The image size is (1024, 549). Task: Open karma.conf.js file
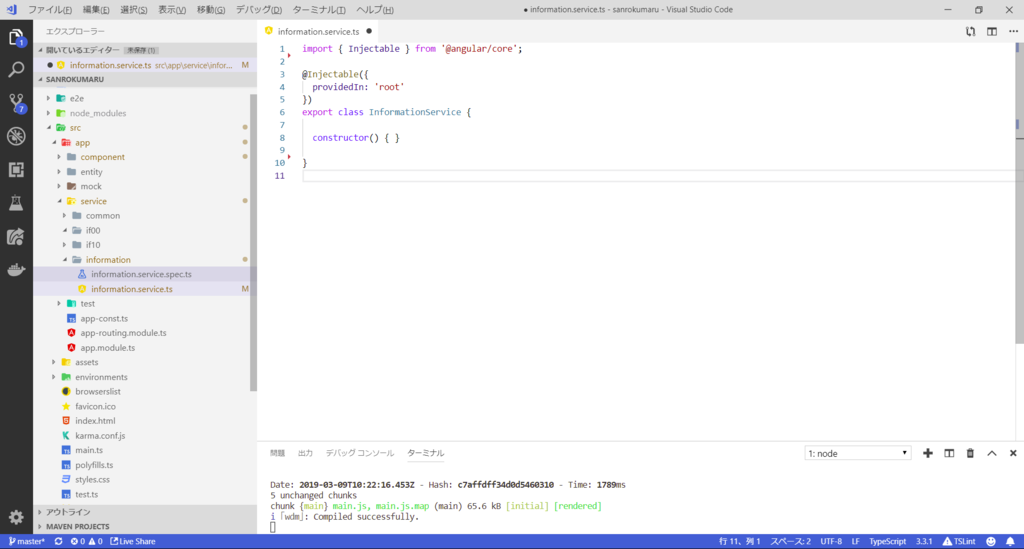pyautogui.click(x=100, y=435)
